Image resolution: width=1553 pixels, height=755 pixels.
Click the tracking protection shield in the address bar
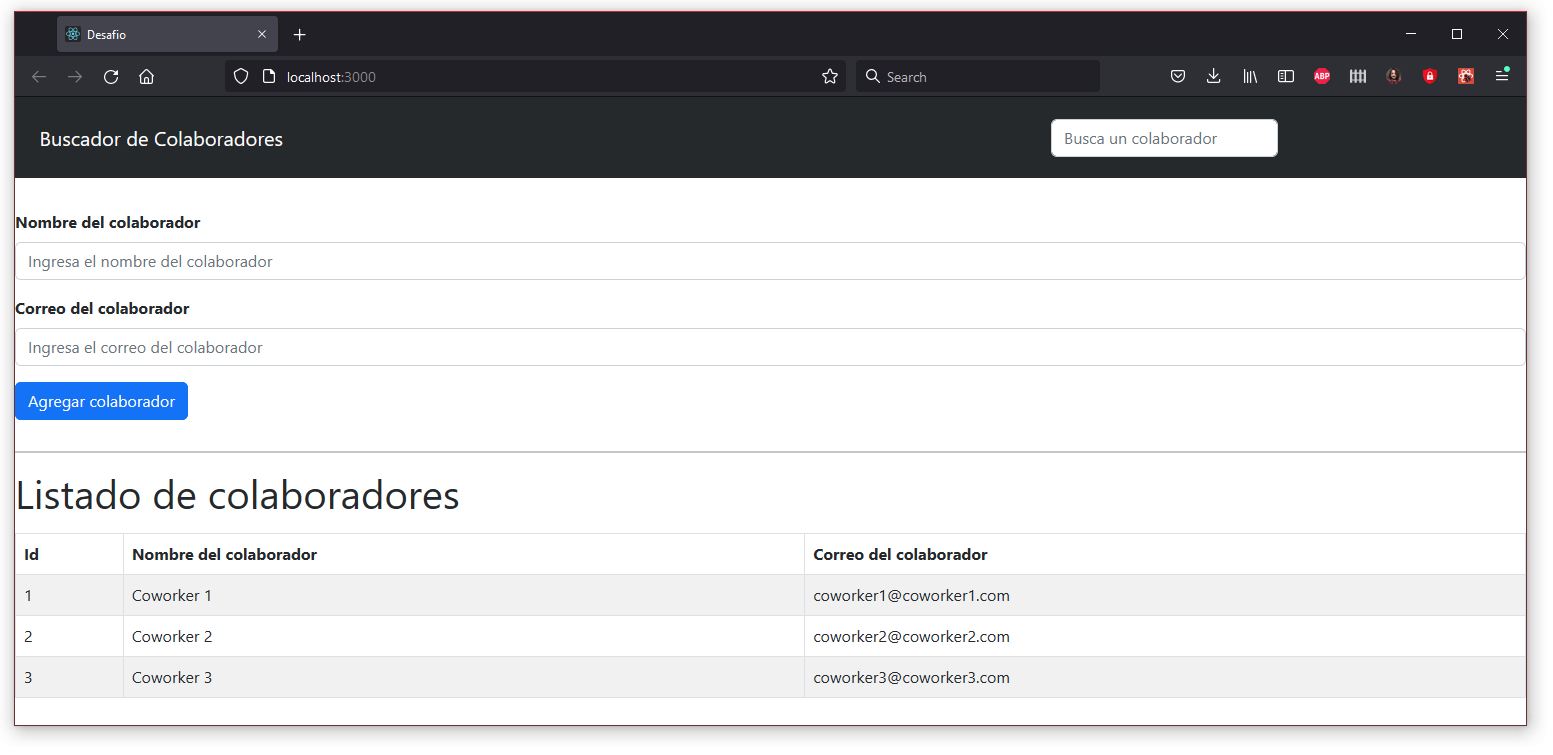240,76
